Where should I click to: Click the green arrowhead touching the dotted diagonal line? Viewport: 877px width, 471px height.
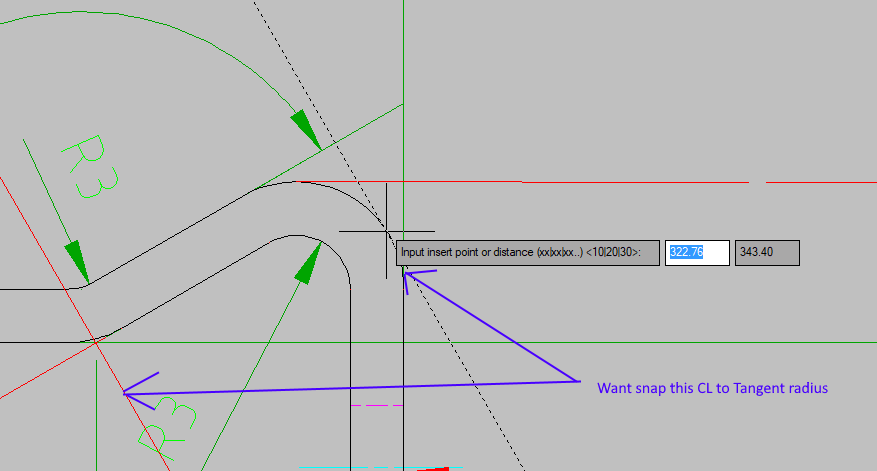305,129
